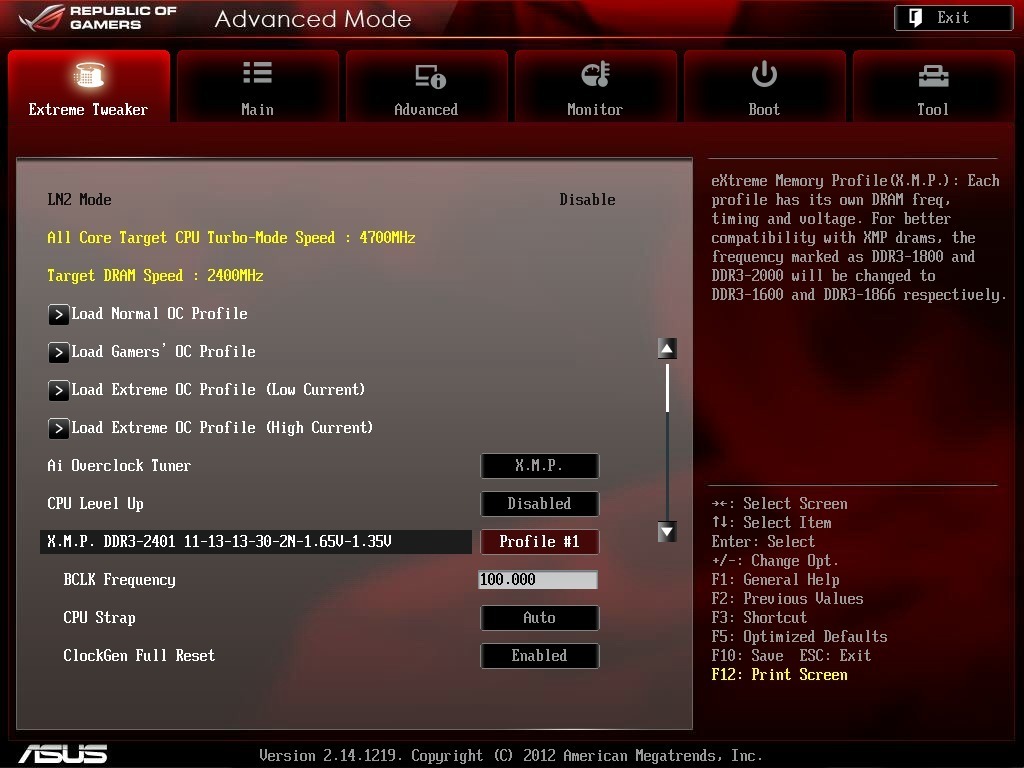The width and height of the screenshot is (1024, 768).
Task: Toggle ClockGen Full Reset Enabled setting
Action: coord(539,656)
